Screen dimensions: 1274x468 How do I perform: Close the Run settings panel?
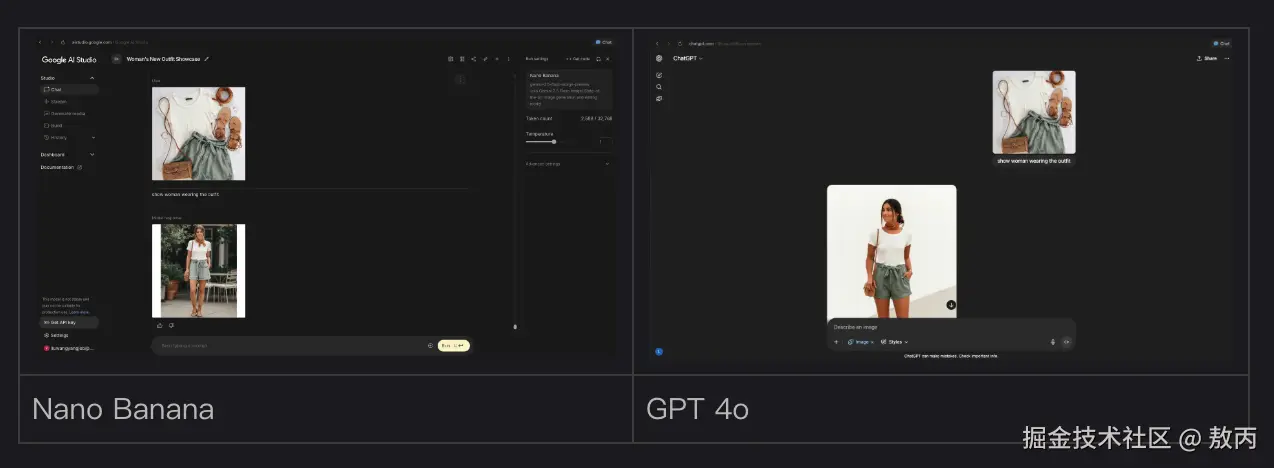(608, 59)
